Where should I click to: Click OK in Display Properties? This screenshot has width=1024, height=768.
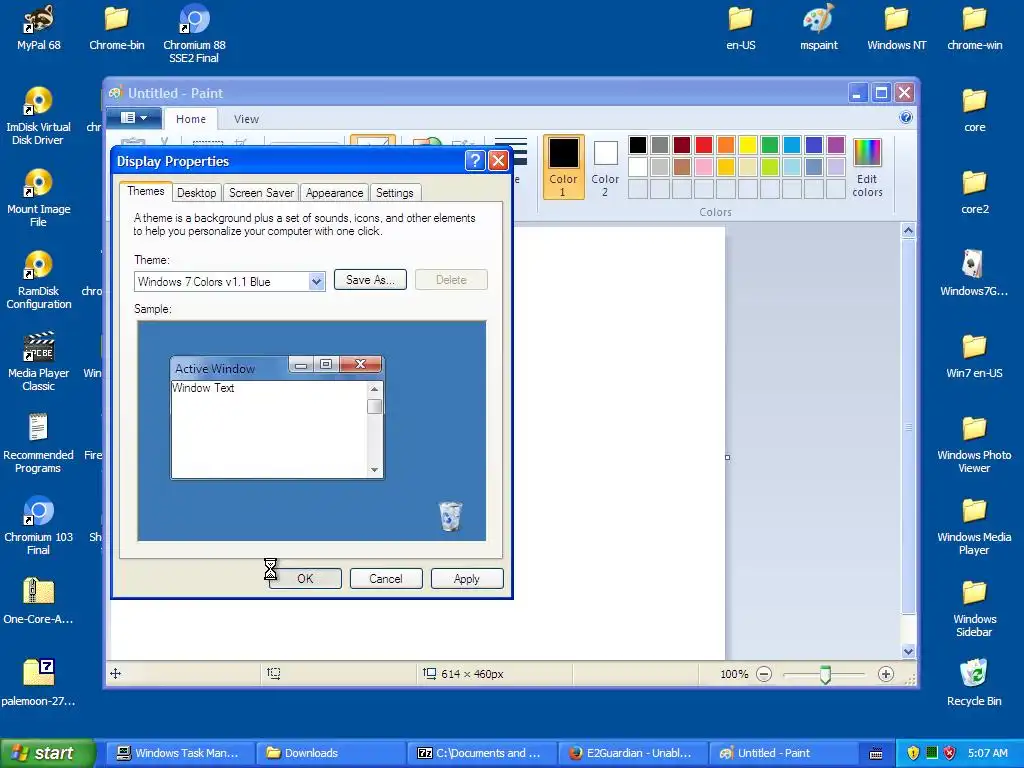305,579
